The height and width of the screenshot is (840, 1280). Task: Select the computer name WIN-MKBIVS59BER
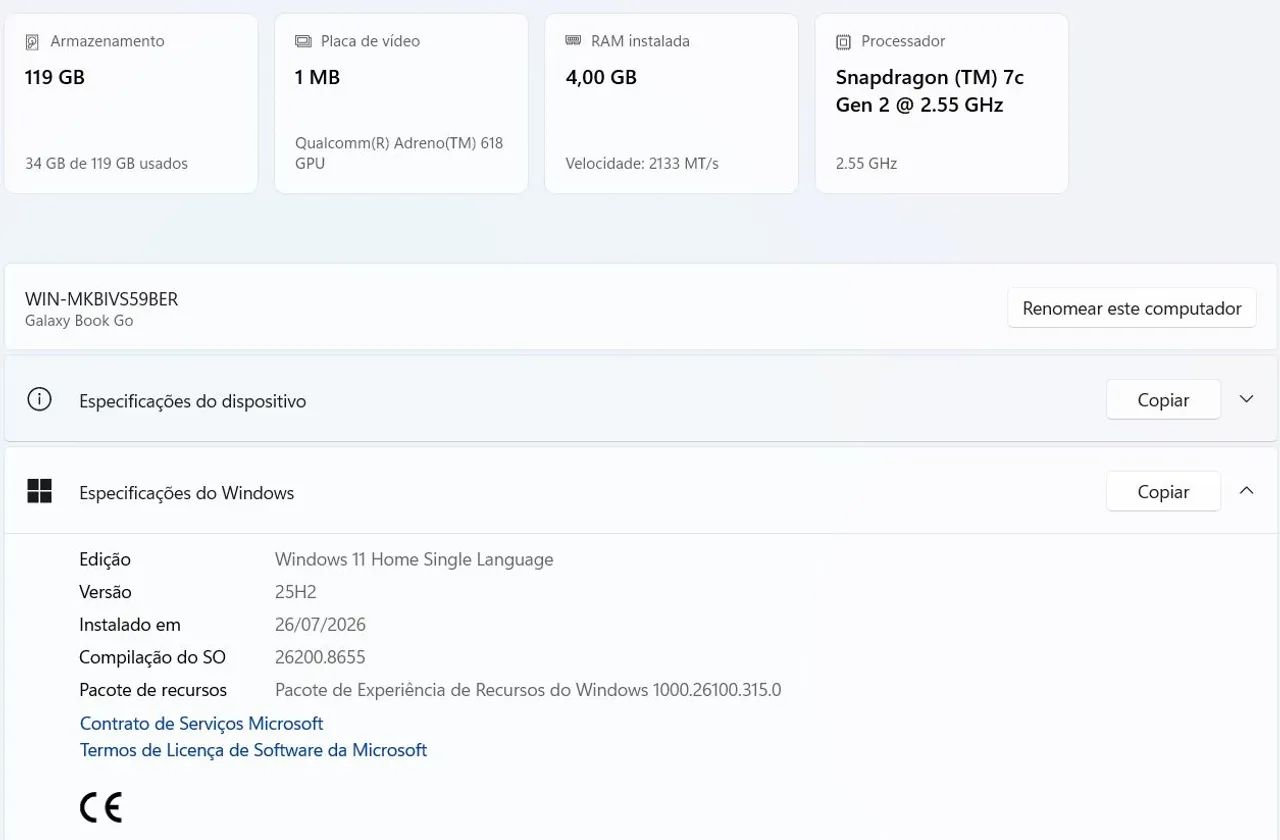101,299
